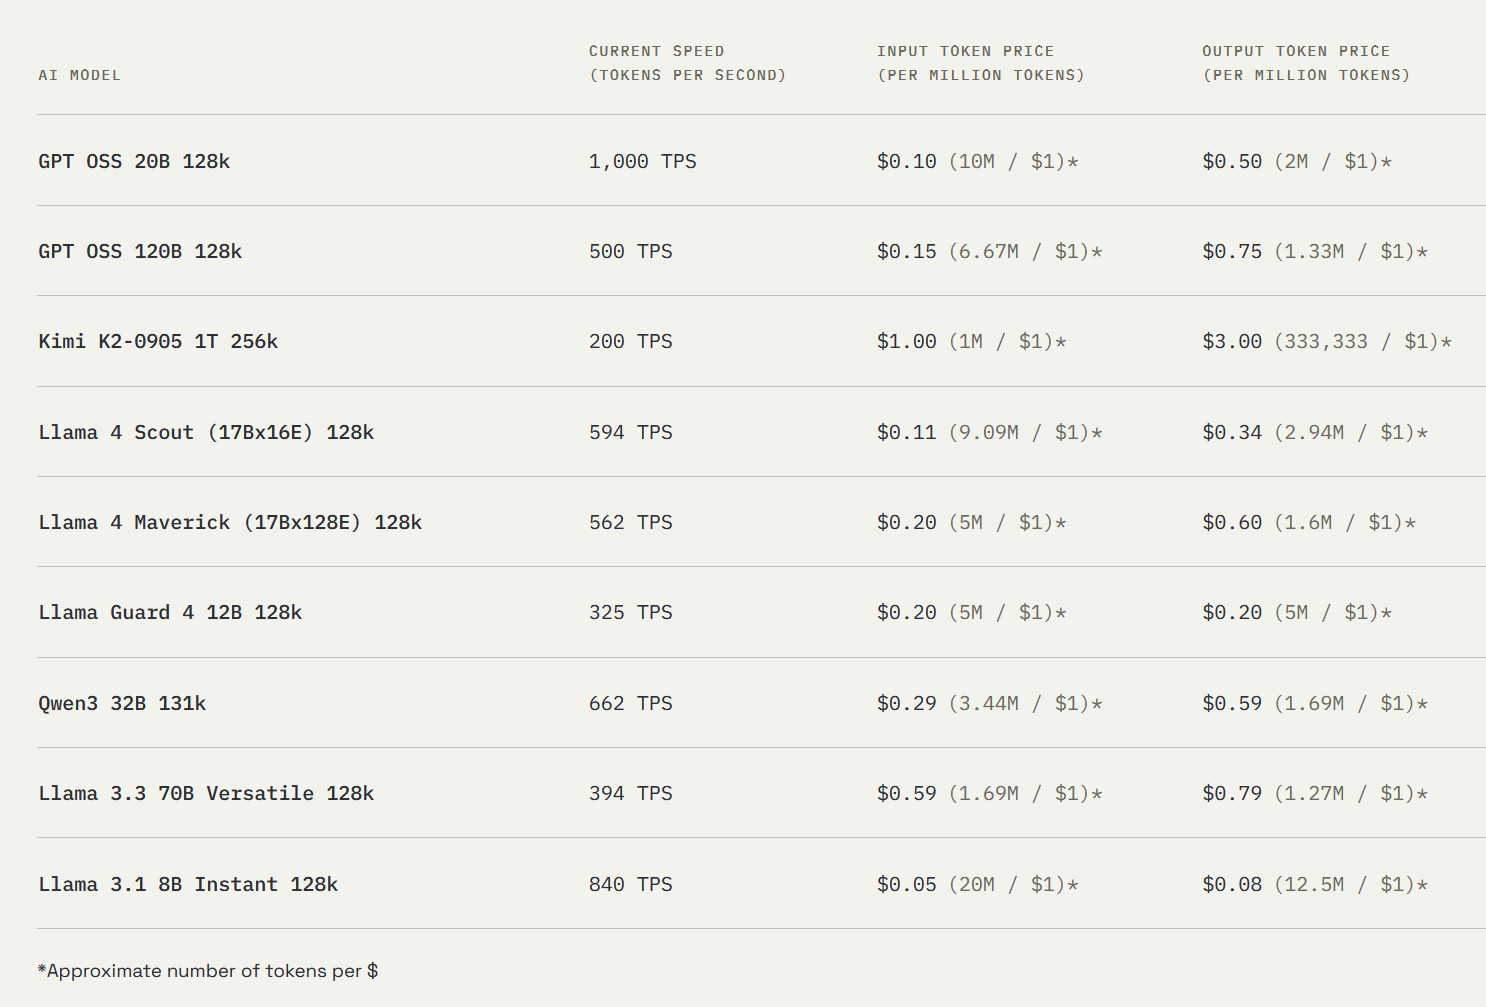Viewport: 1486px width, 1007px height.
Task: Click the Output Token Price column header
Action: point(1306,63)
